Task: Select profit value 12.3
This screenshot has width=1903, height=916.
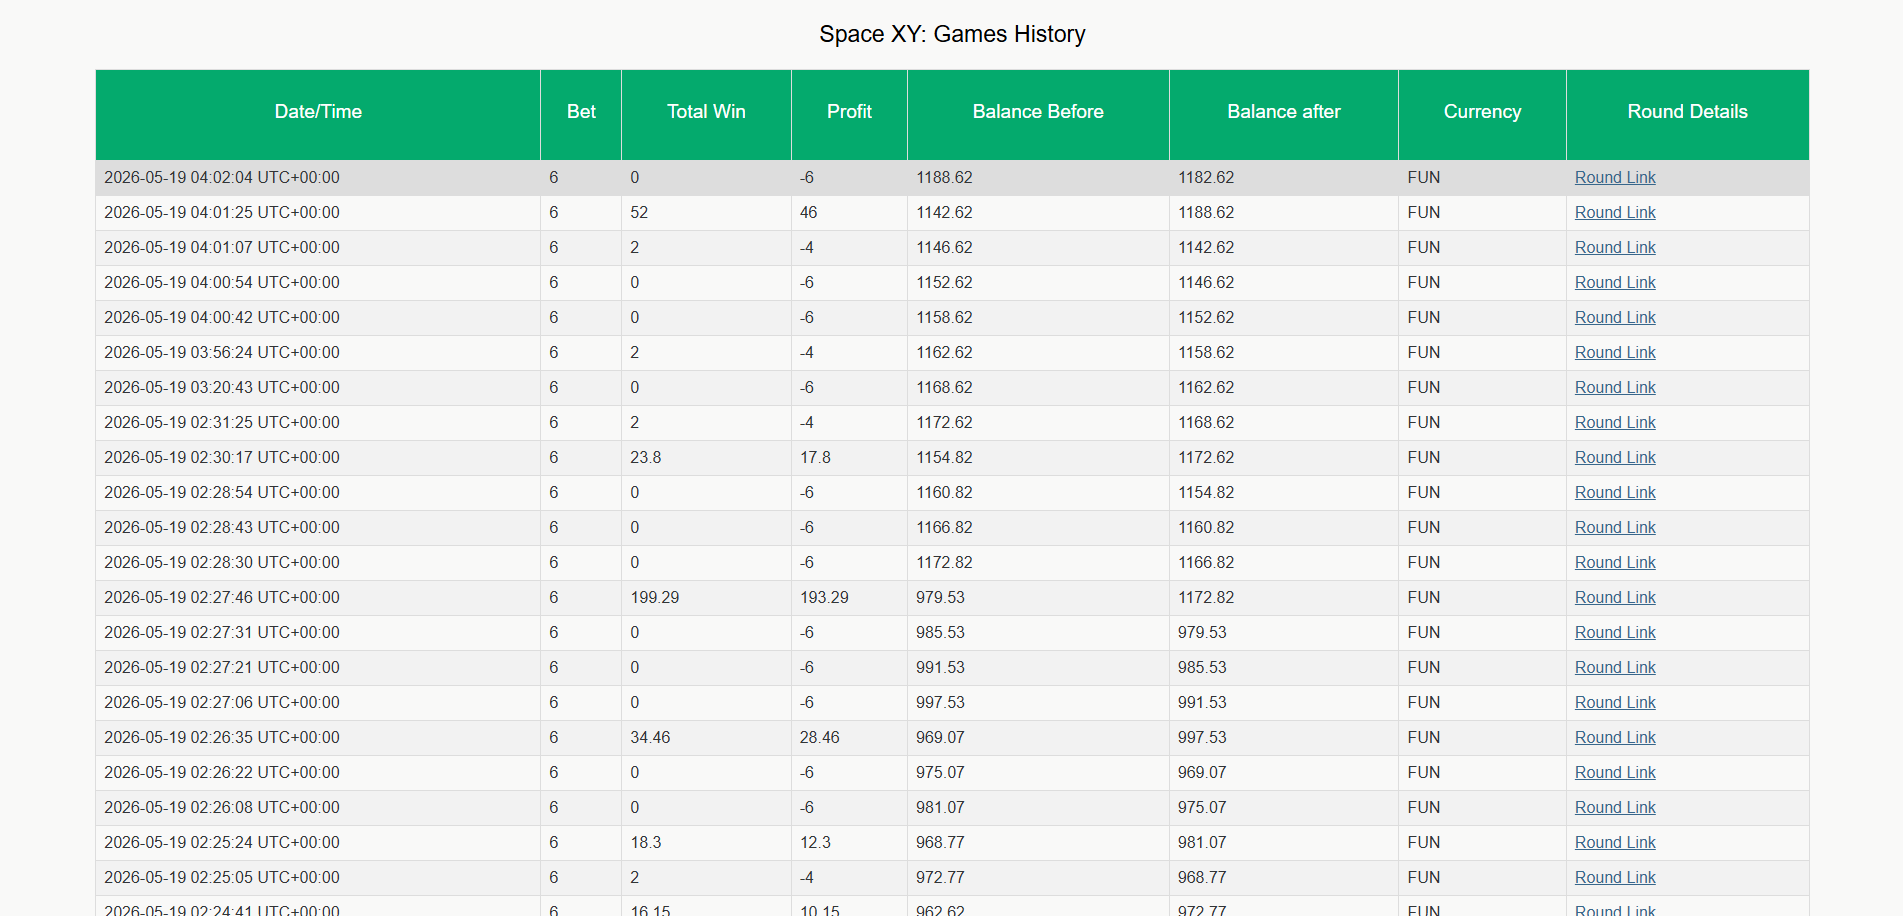Action: click(815, 842)
